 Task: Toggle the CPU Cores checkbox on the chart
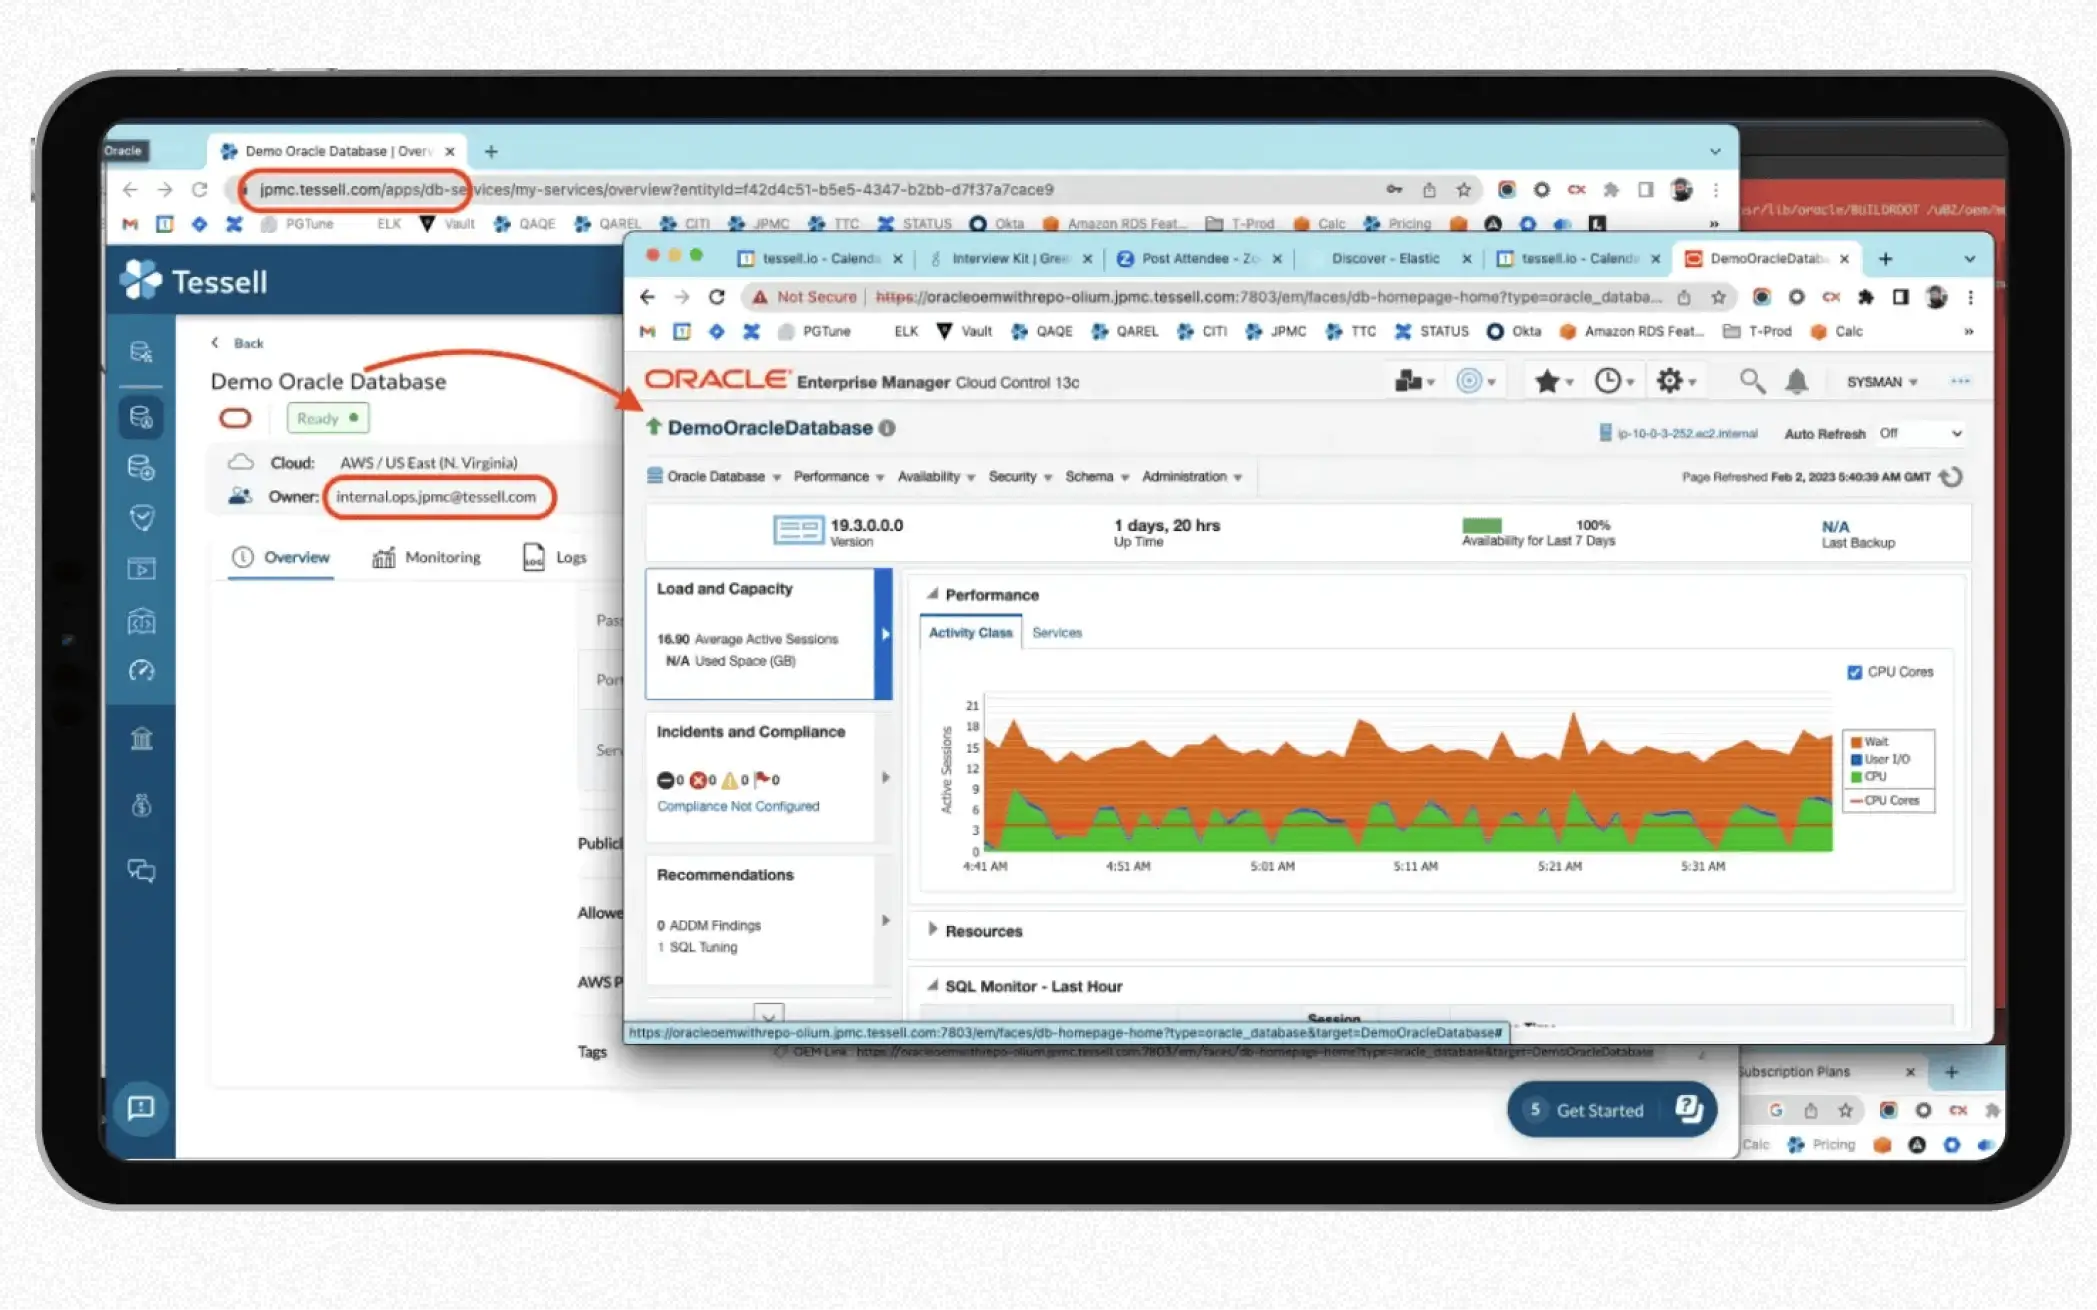click(1855, 671)
